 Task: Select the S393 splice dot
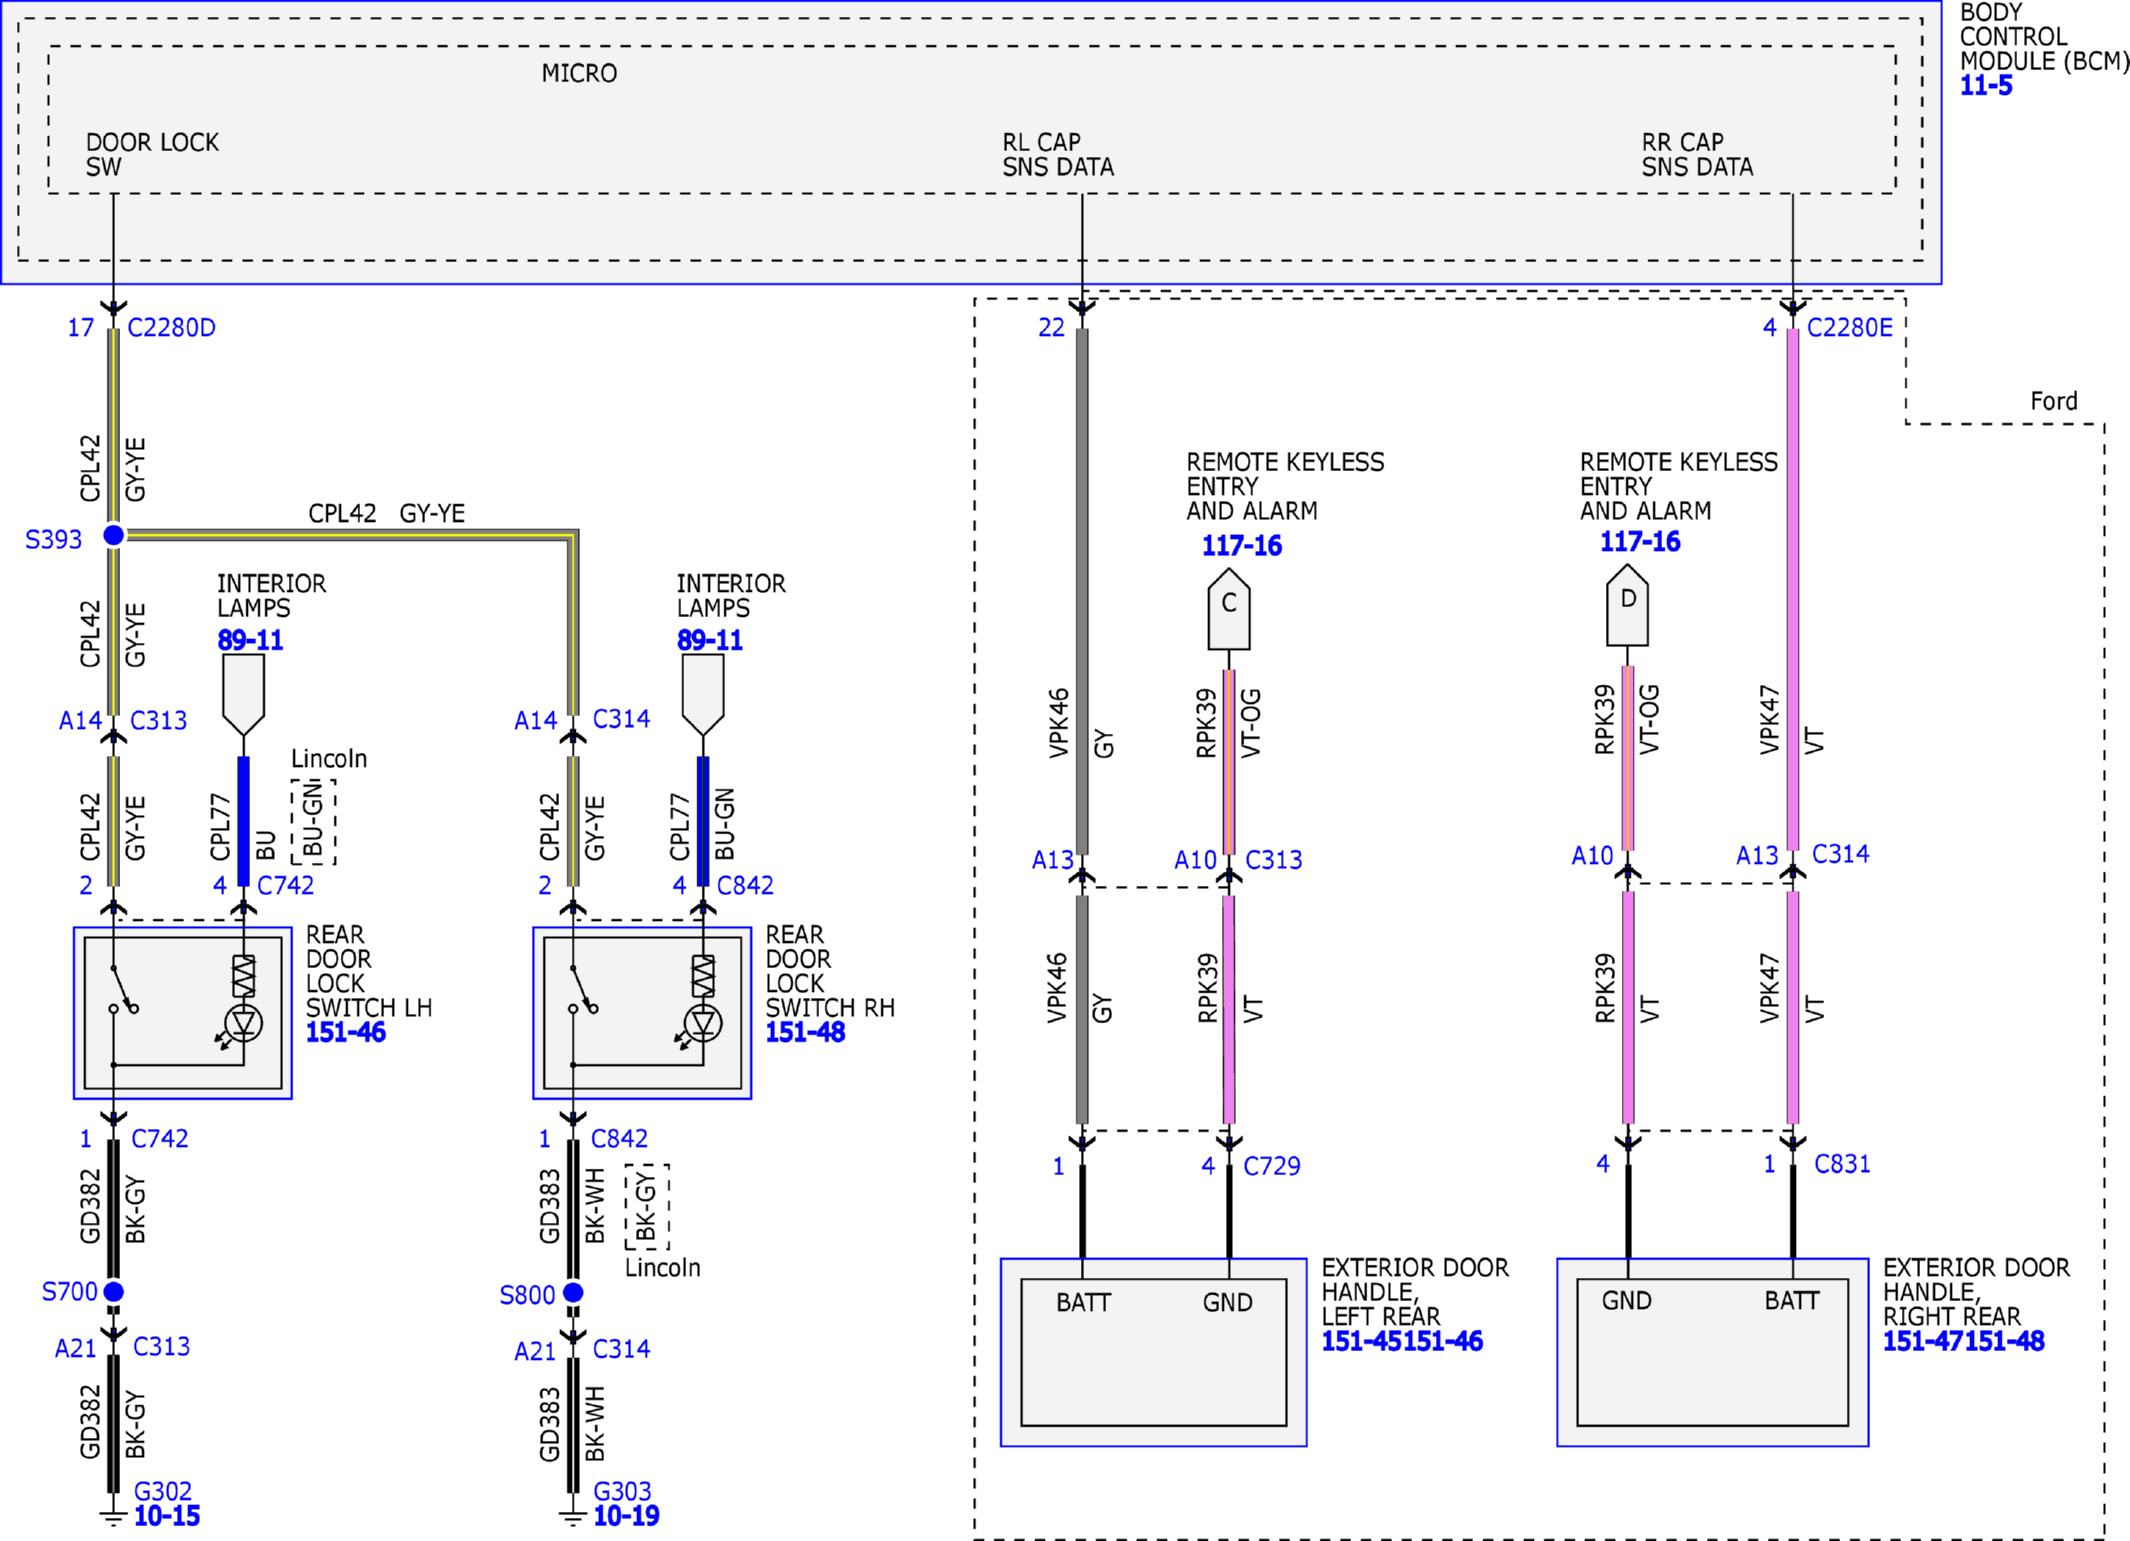114,535
